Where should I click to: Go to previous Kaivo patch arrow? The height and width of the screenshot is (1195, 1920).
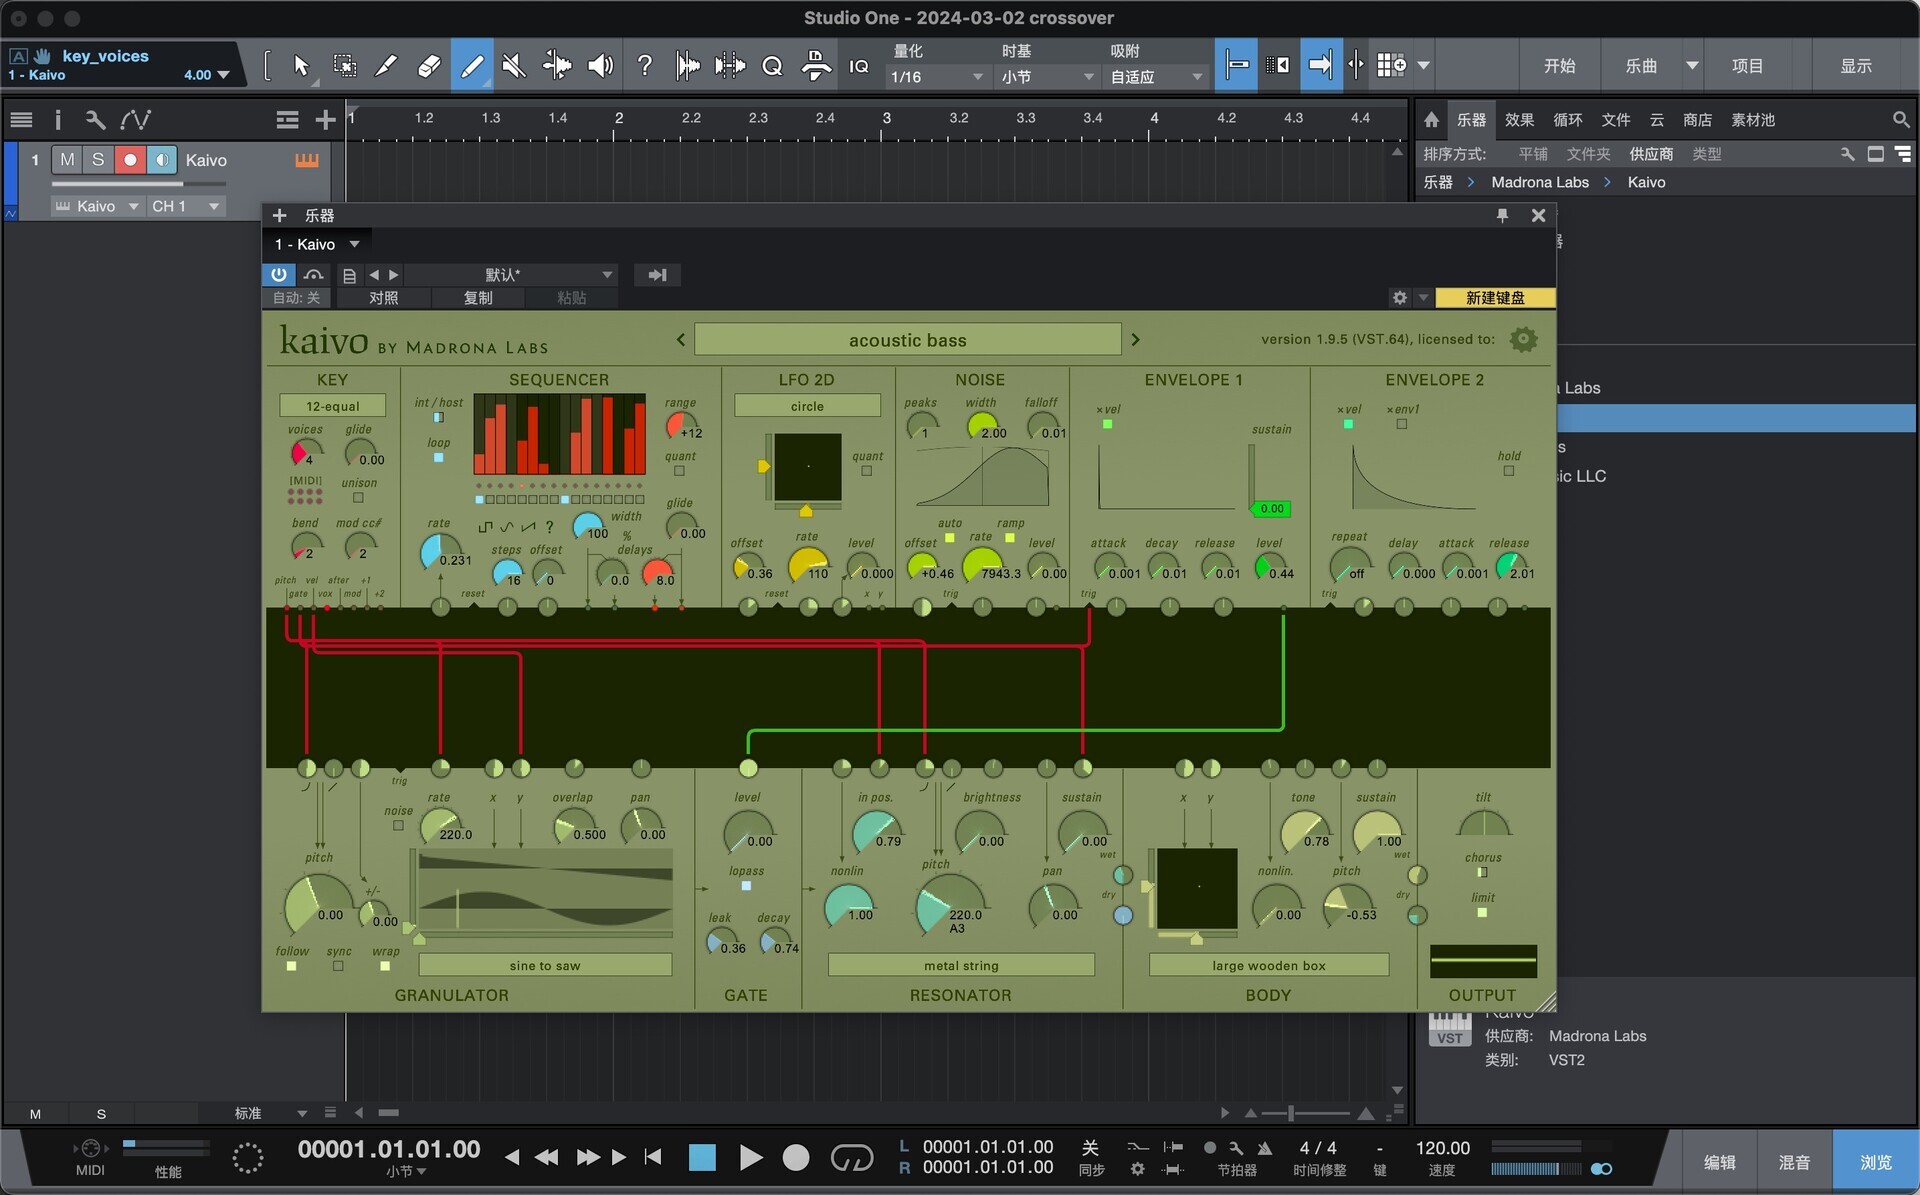[681, 340]
